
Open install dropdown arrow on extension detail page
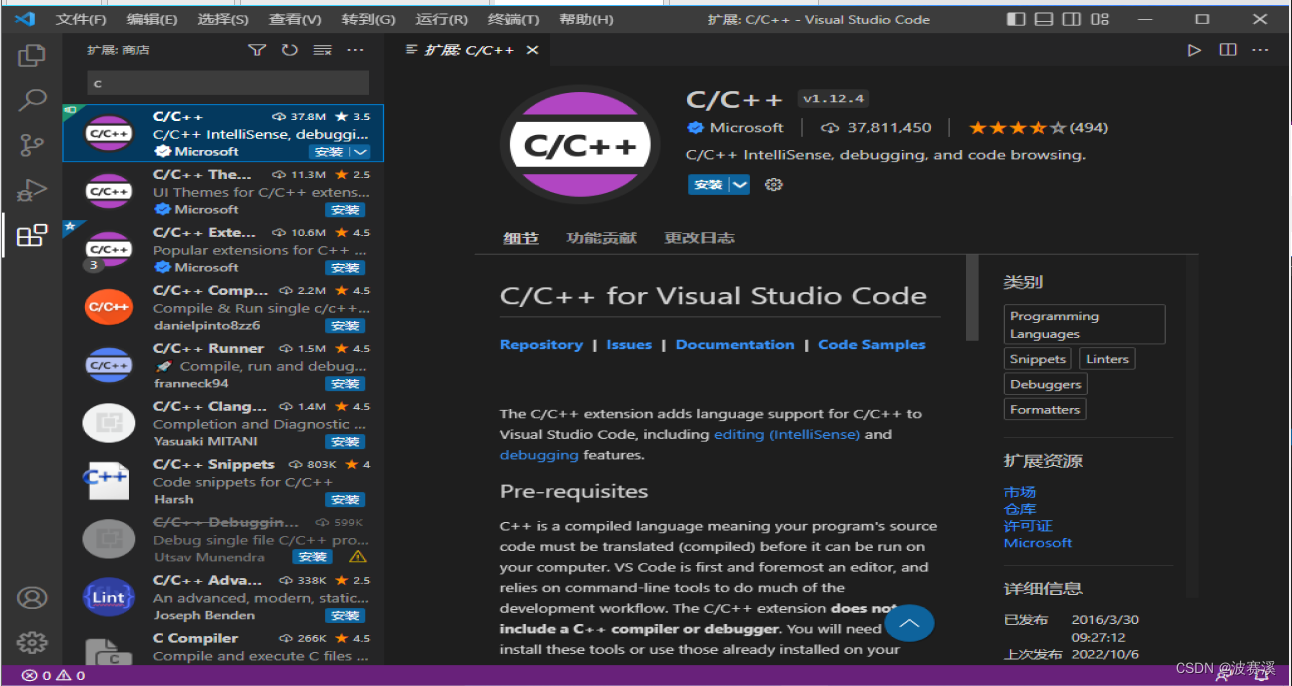coord(739,185)
